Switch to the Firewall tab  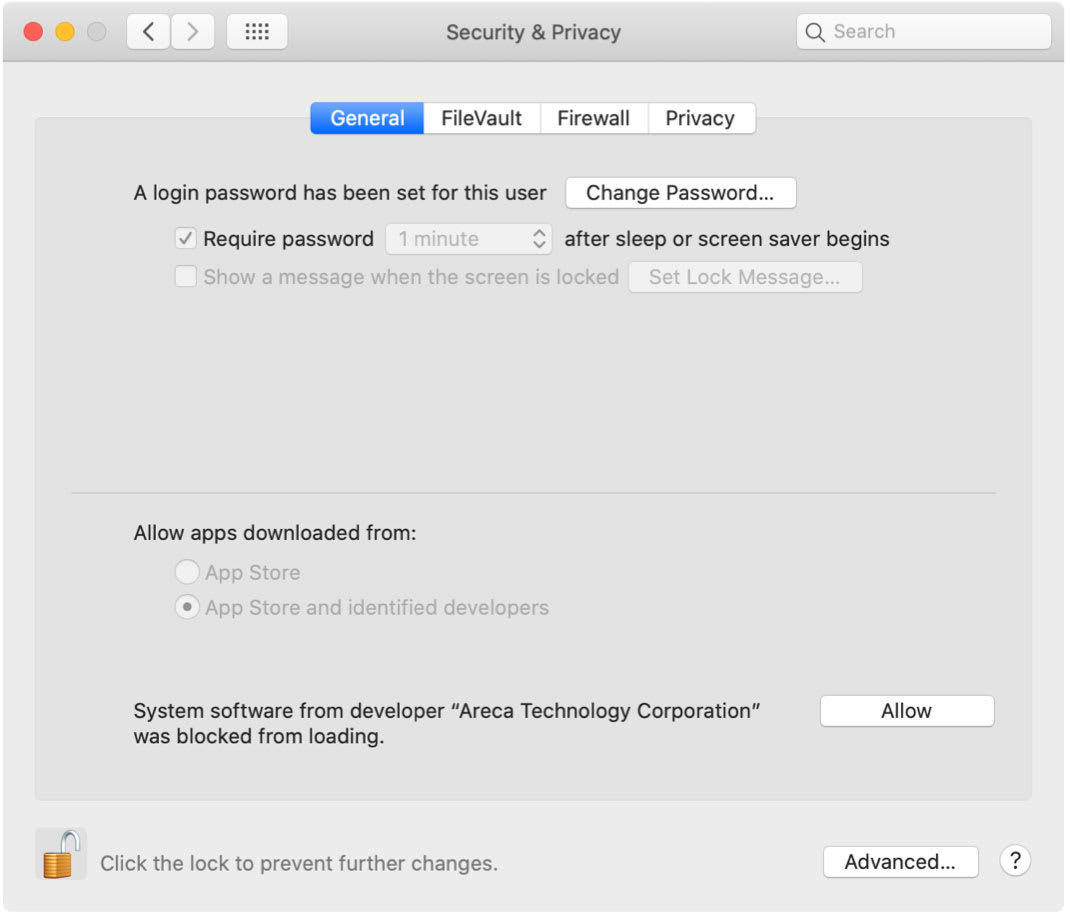tap(594, 118)
